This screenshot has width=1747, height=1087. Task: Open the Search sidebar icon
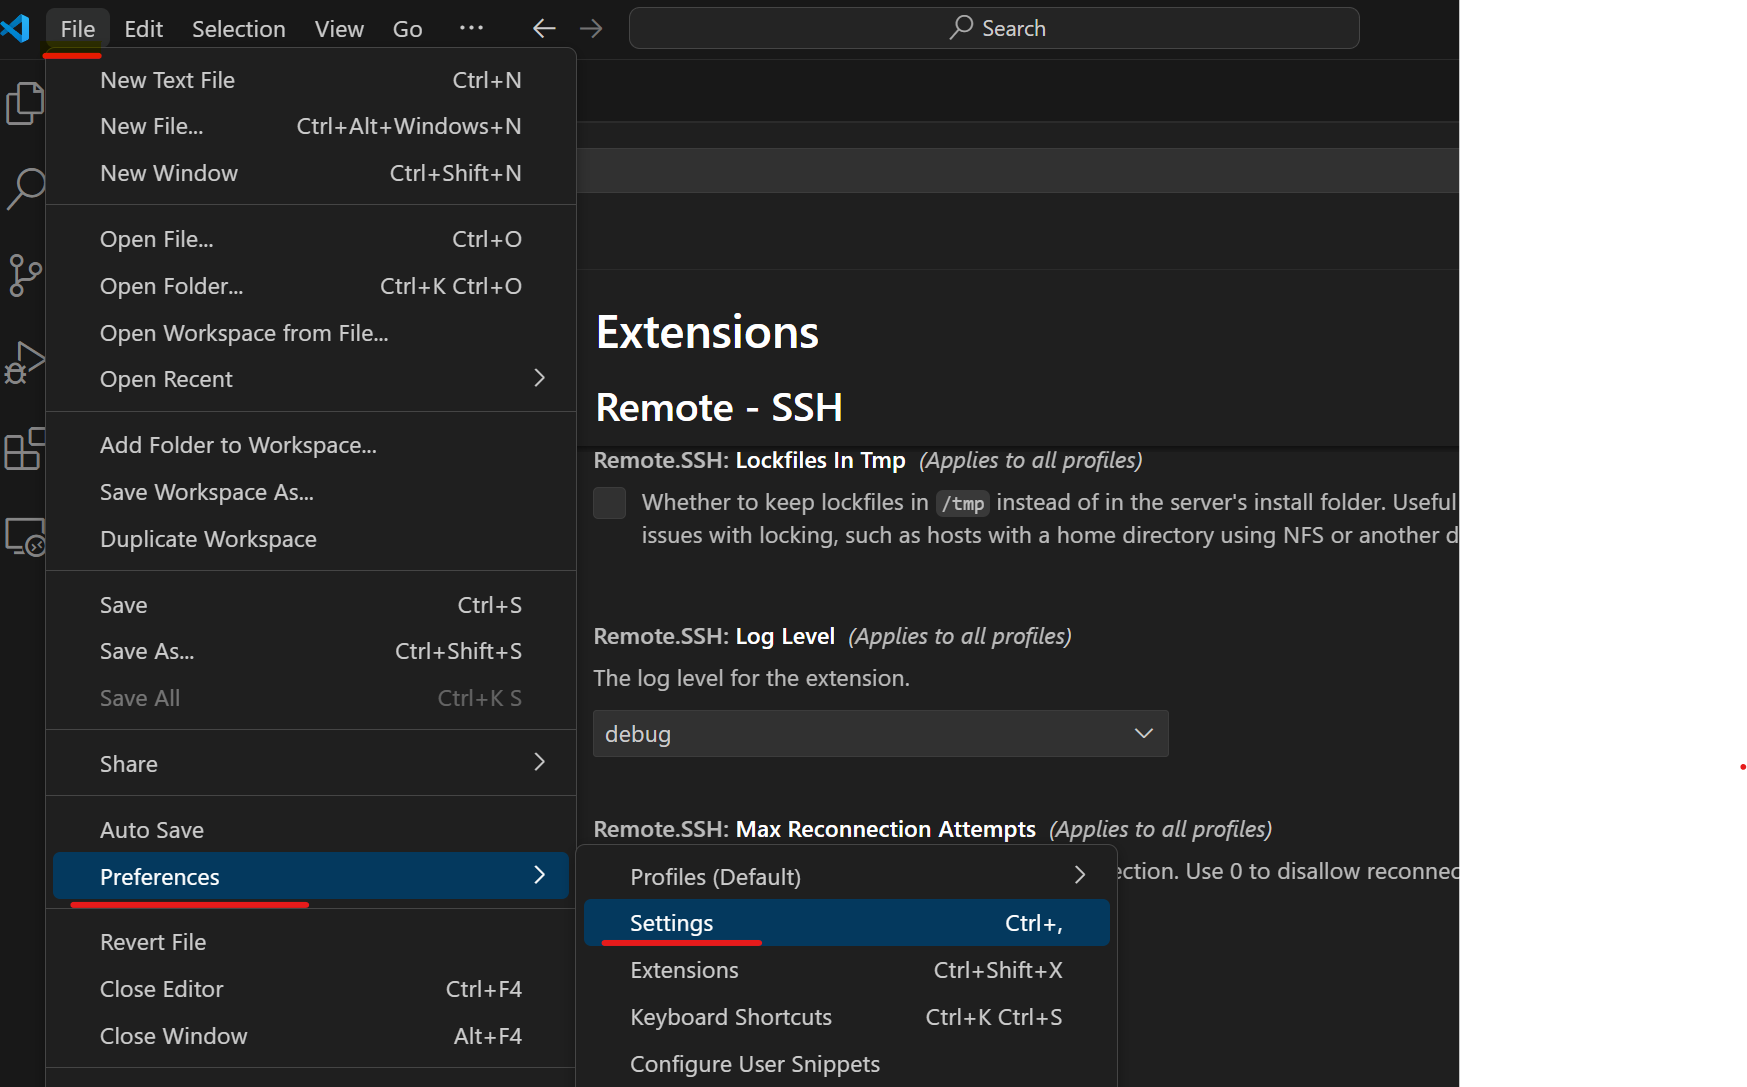[25, 189]
